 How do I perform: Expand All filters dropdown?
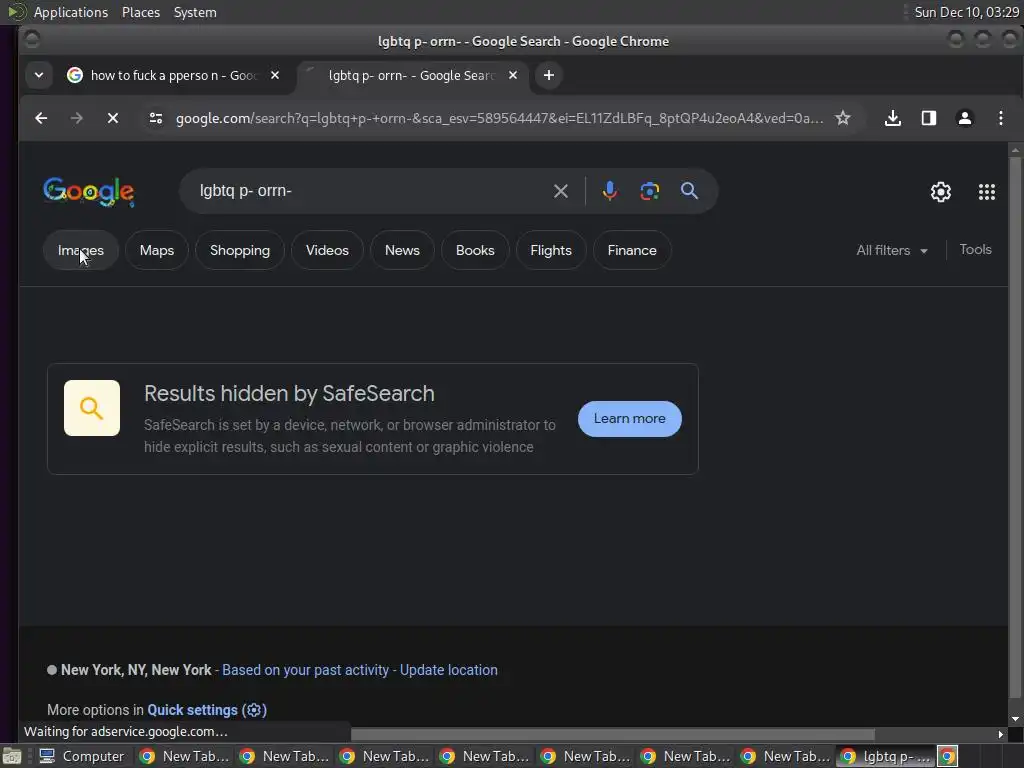point(891,250)
